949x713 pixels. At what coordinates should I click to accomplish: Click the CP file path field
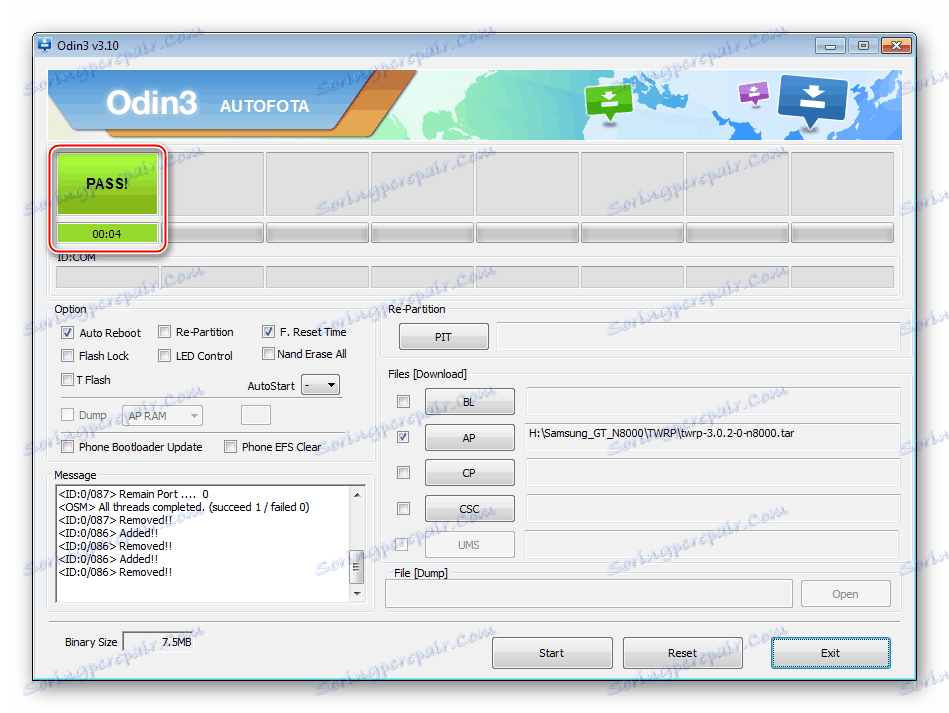click(x=712, y=473)
